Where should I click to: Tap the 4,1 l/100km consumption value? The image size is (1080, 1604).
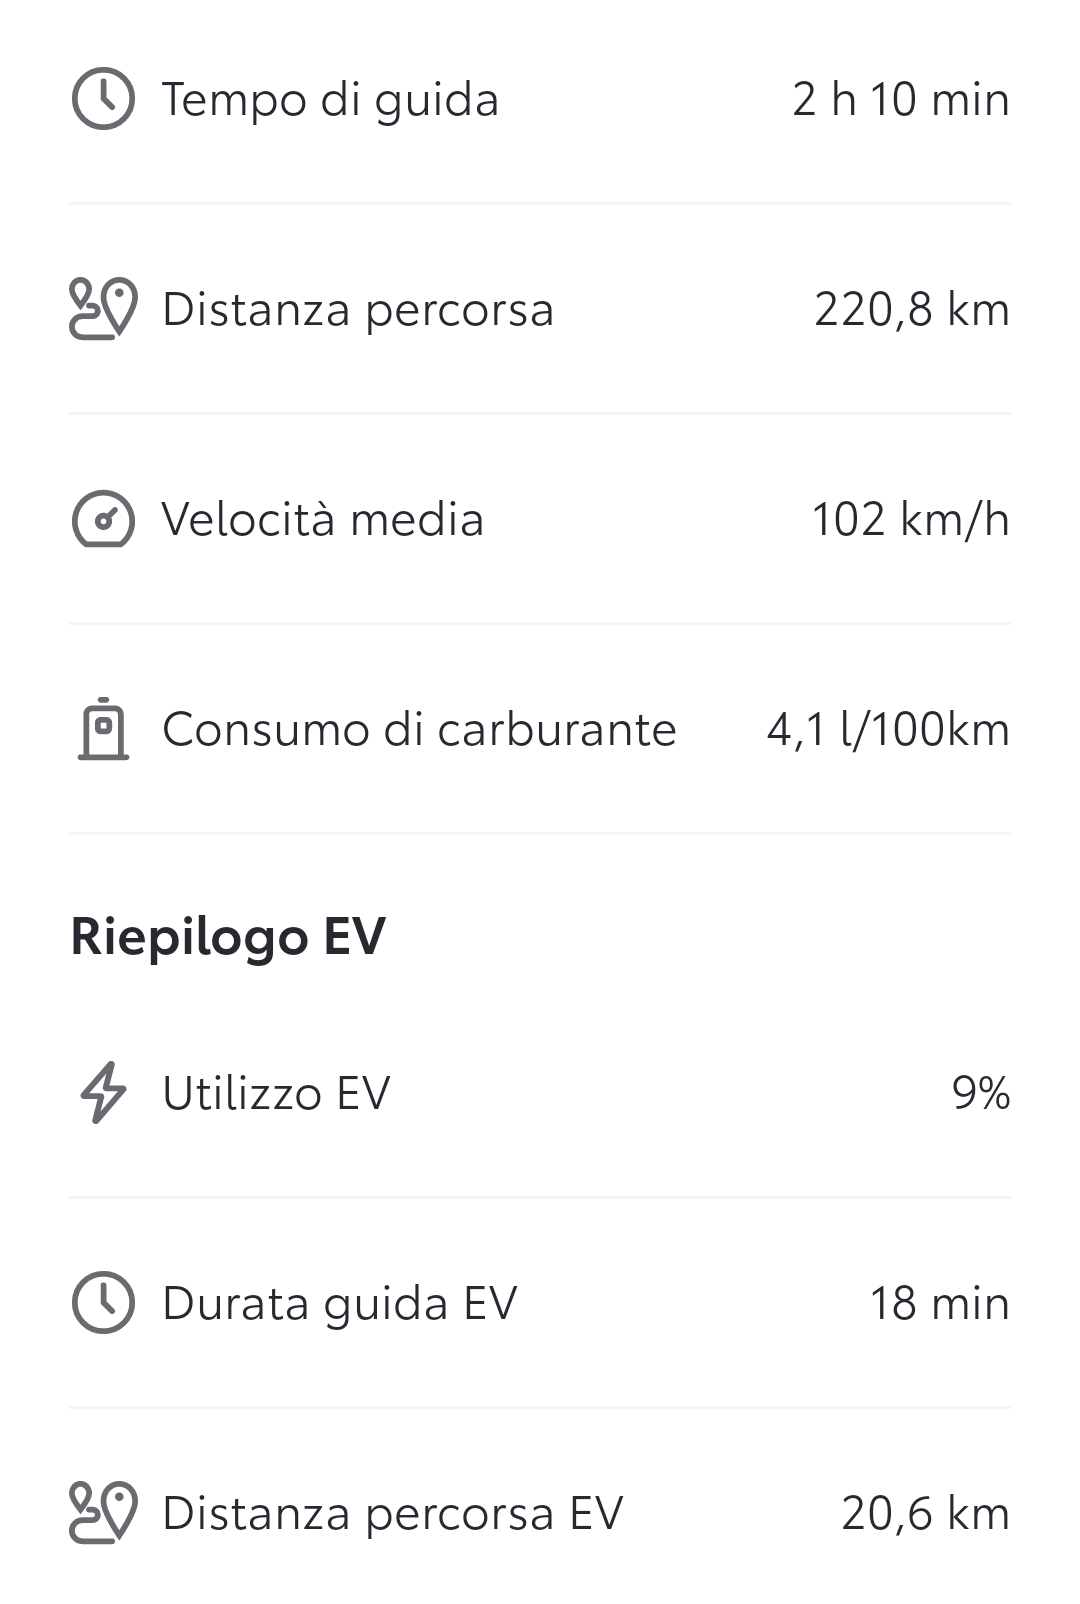(x=888, y=730)
